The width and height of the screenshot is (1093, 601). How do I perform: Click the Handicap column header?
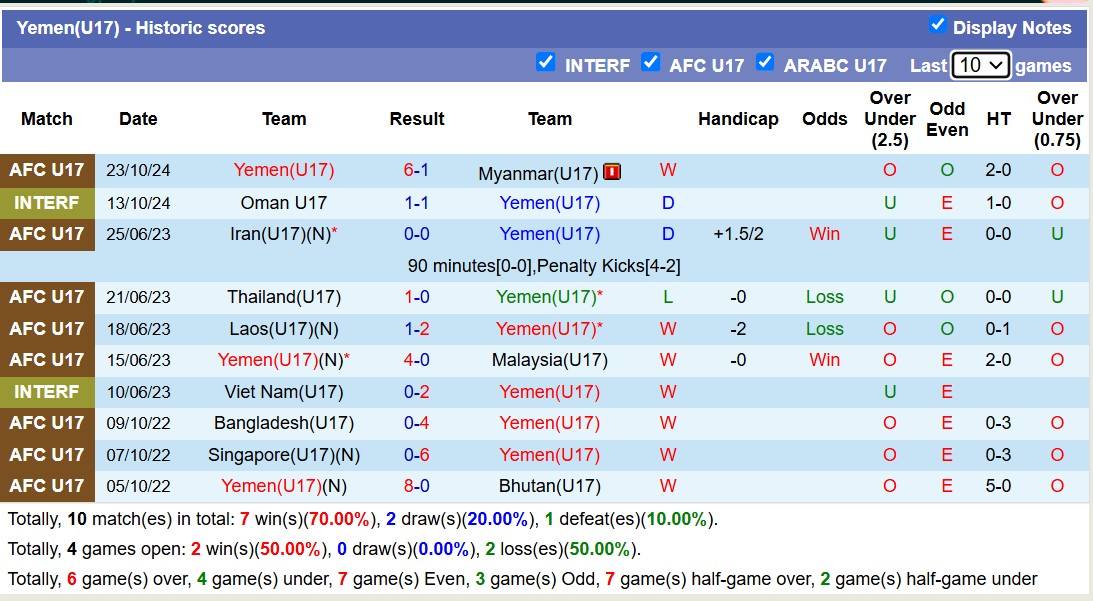coord(738,119)
